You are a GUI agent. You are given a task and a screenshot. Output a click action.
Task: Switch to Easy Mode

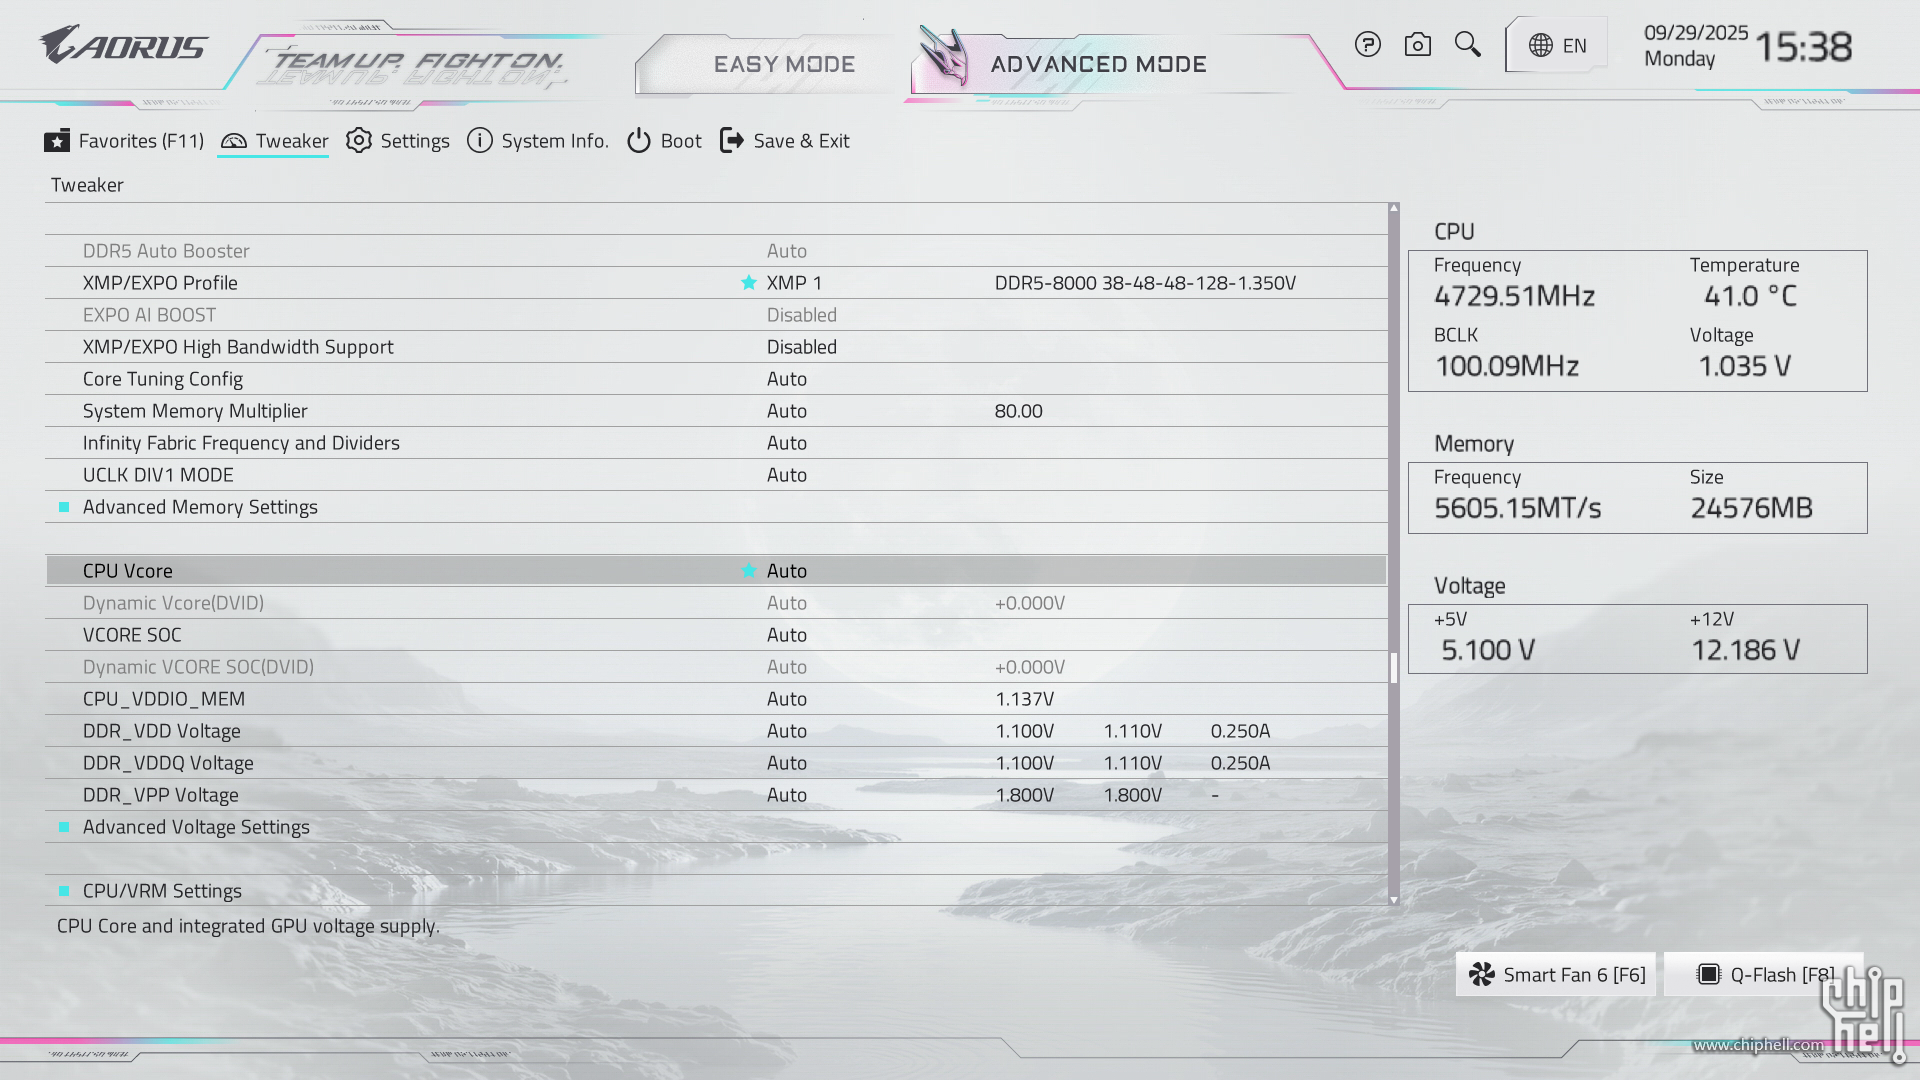point(784,64)
